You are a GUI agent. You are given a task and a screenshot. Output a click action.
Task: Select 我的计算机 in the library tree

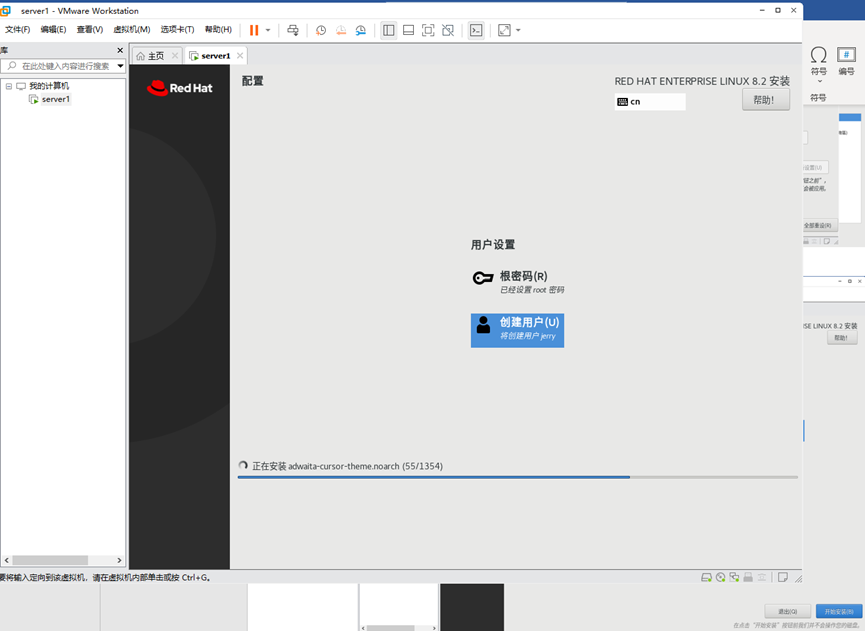[49, 86]
